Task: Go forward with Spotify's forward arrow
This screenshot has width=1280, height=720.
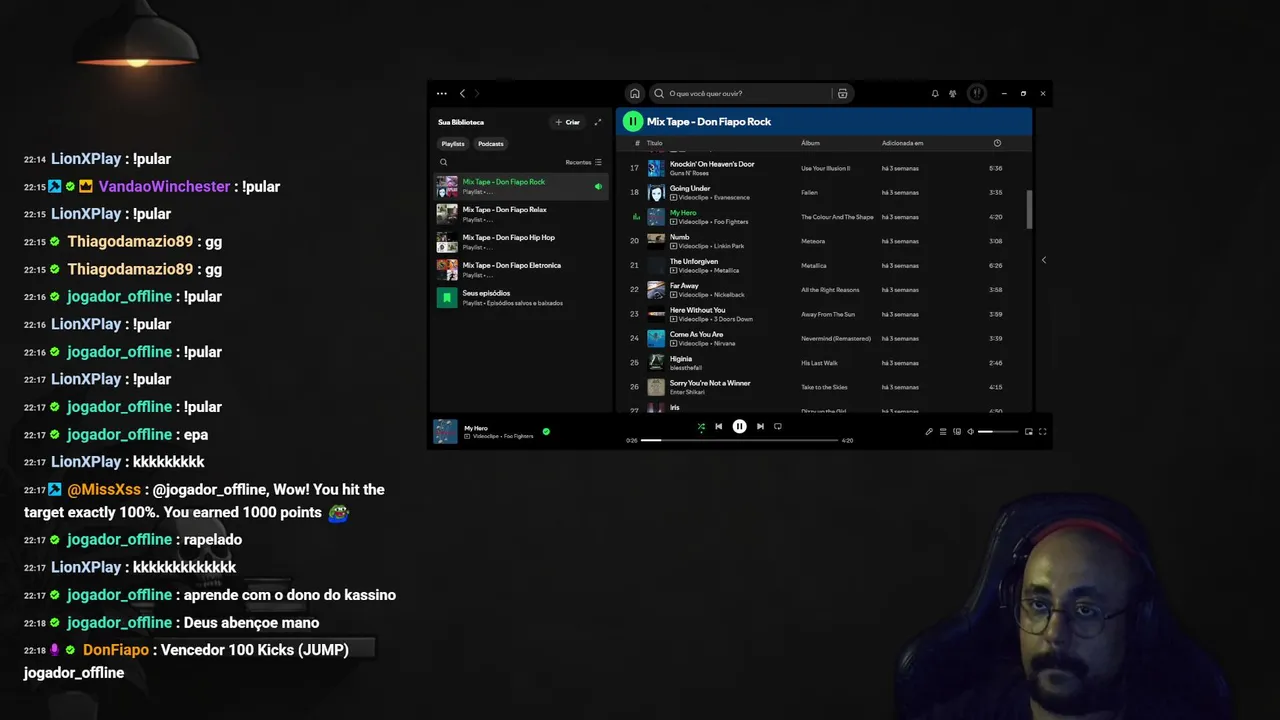Action: pos(476,93)
